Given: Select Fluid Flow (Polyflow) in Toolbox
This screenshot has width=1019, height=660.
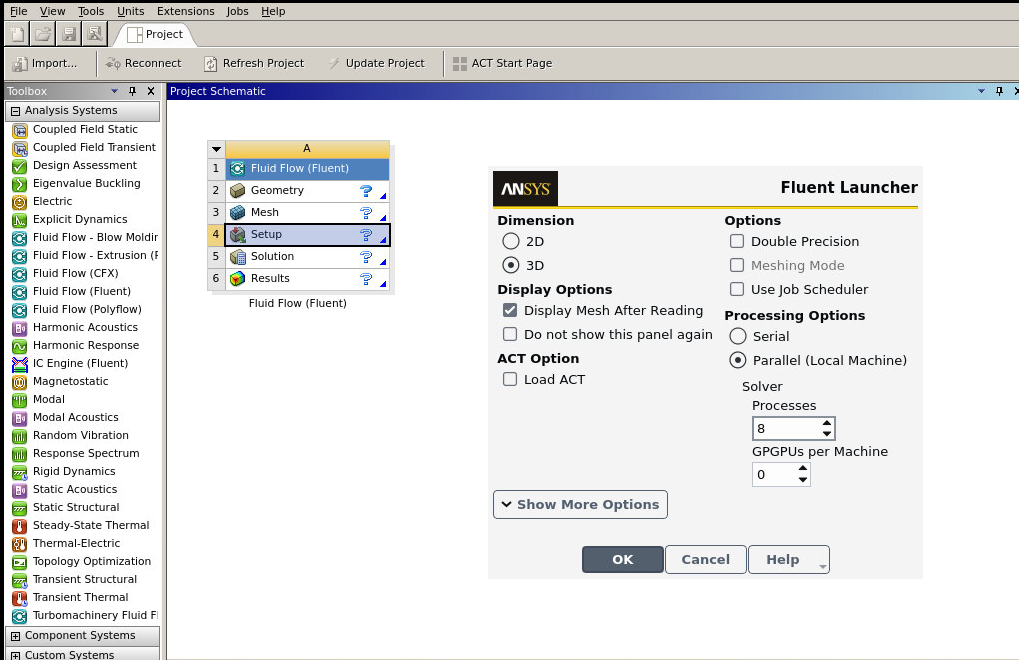Looking at the screenshot, I should [87, 309].
